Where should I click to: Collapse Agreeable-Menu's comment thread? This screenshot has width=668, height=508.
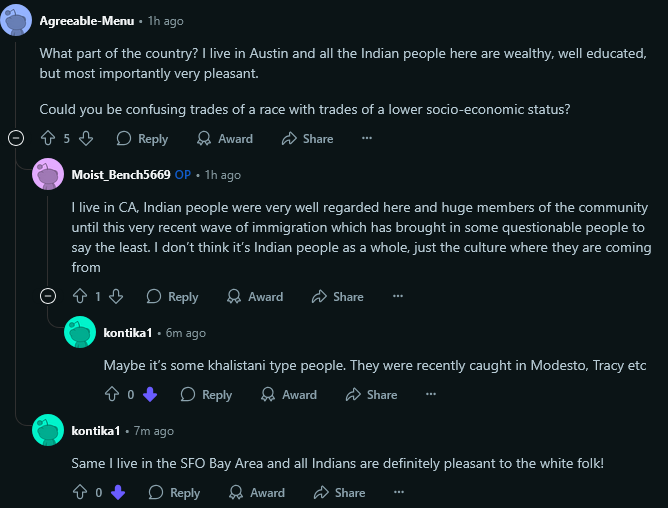[15, 138]
